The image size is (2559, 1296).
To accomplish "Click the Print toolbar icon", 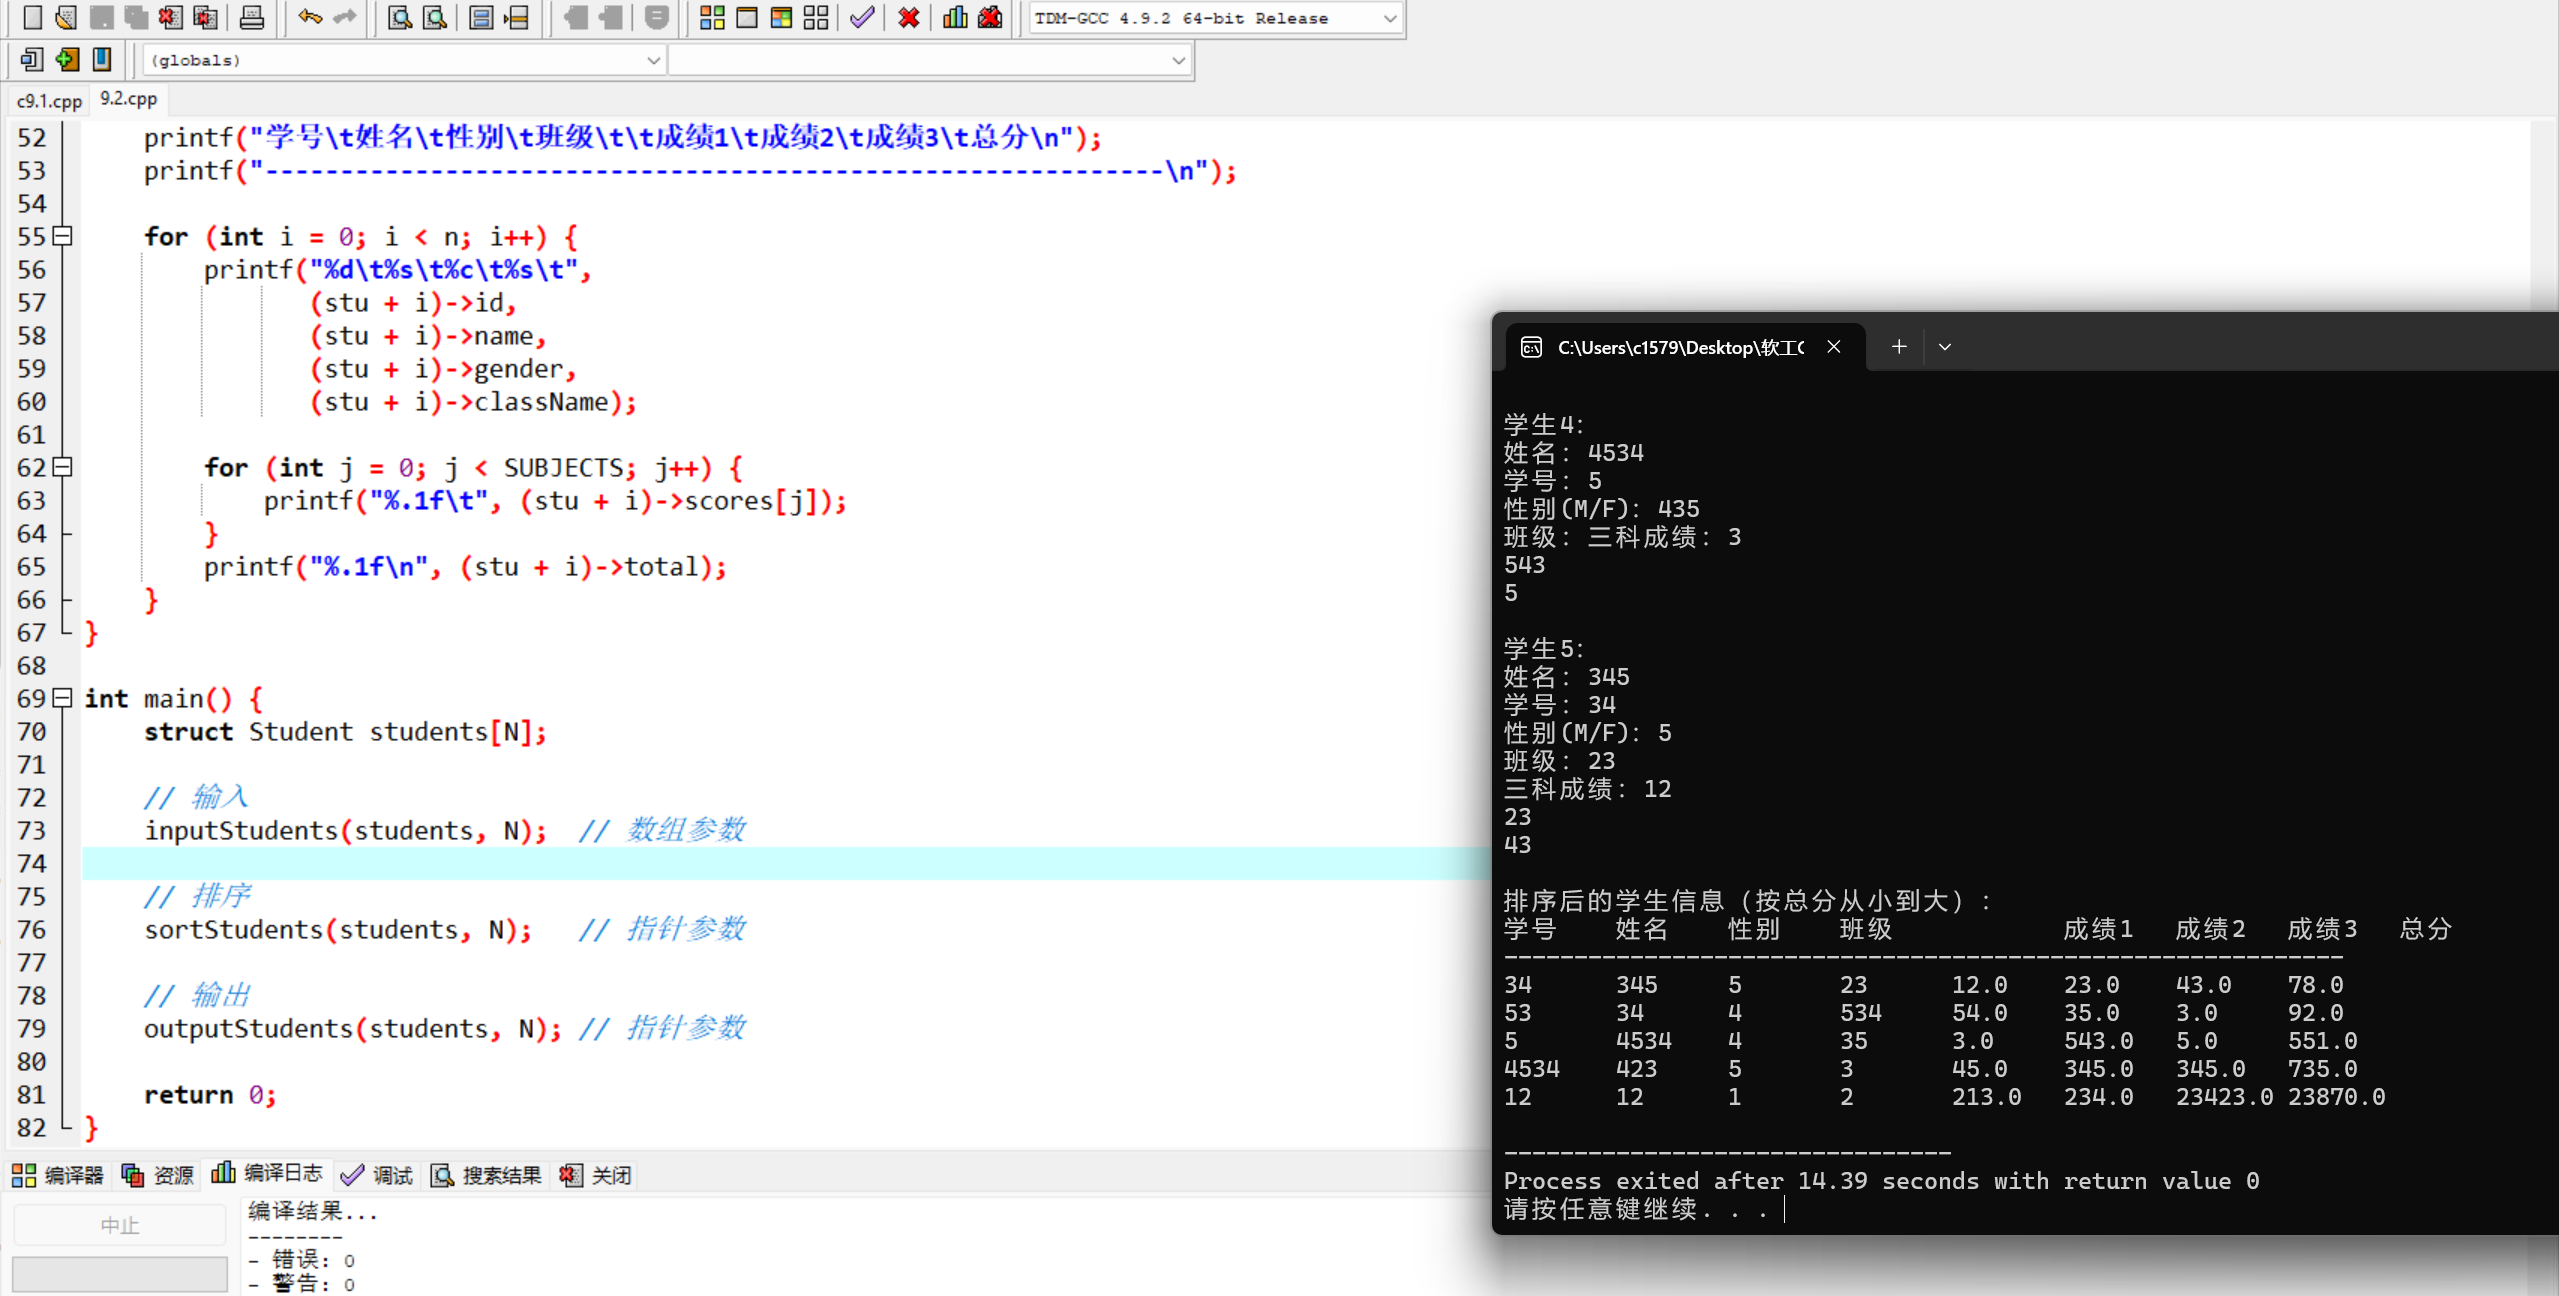I will tap(251, 17).
